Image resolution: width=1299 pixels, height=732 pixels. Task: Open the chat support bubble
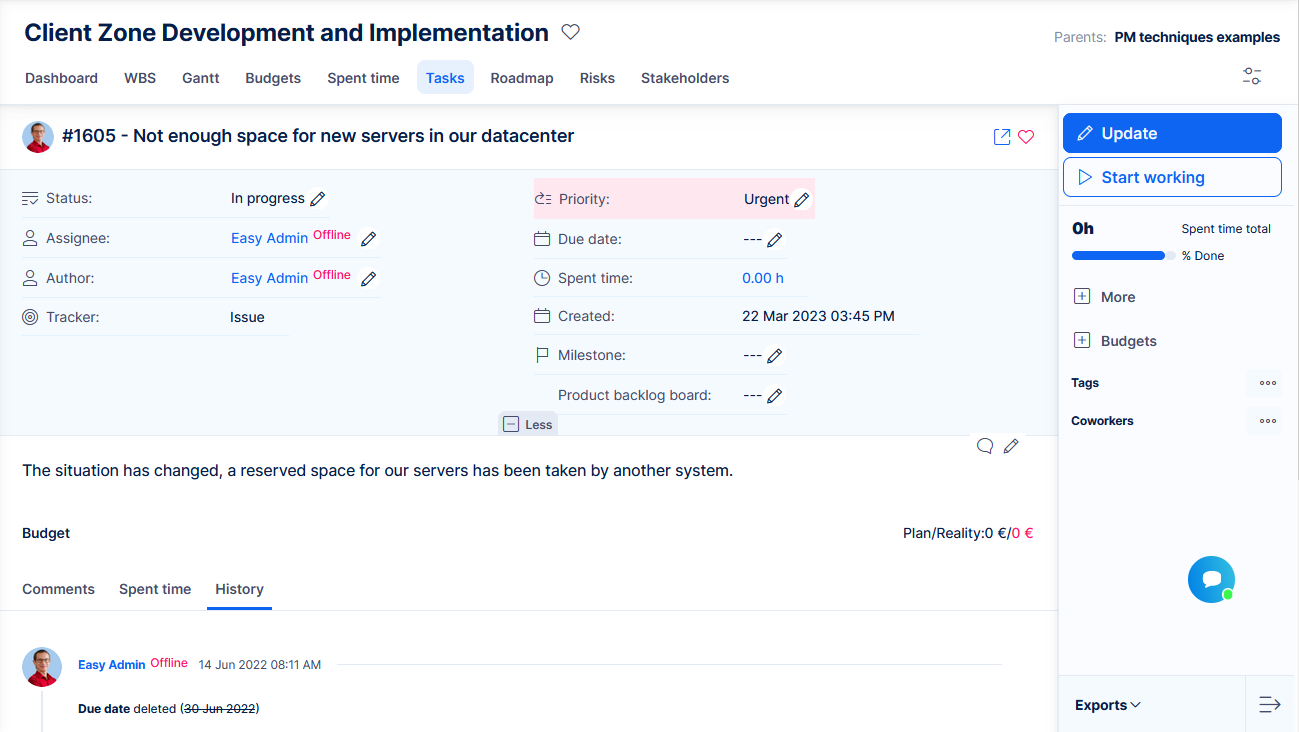pyautogui.click(x=1211, y=579)
